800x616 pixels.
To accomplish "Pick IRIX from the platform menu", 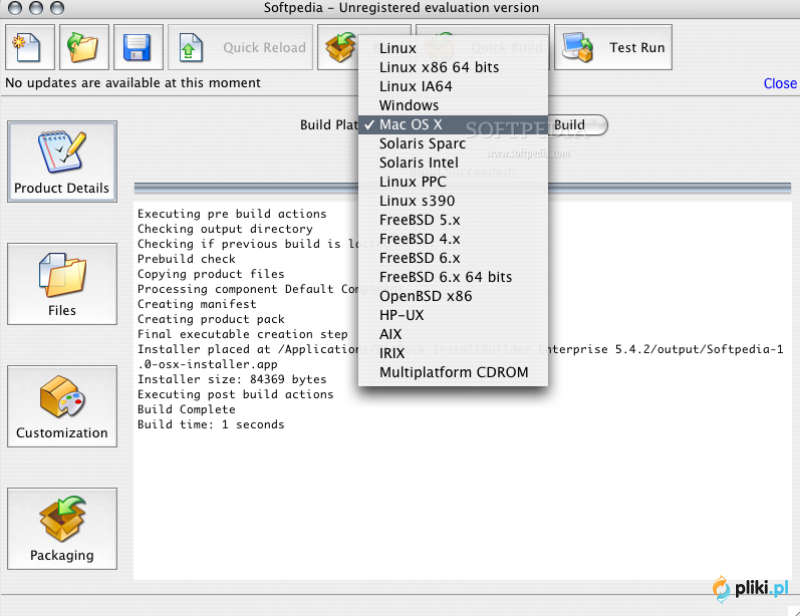I will click(453, 353).
